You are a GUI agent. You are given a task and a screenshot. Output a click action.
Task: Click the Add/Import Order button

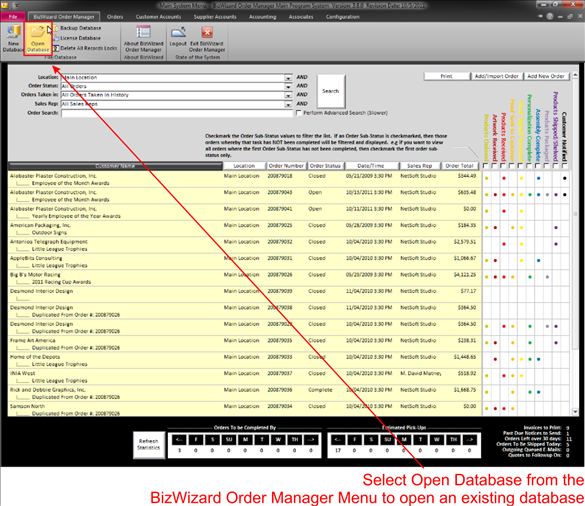[497, 76]
